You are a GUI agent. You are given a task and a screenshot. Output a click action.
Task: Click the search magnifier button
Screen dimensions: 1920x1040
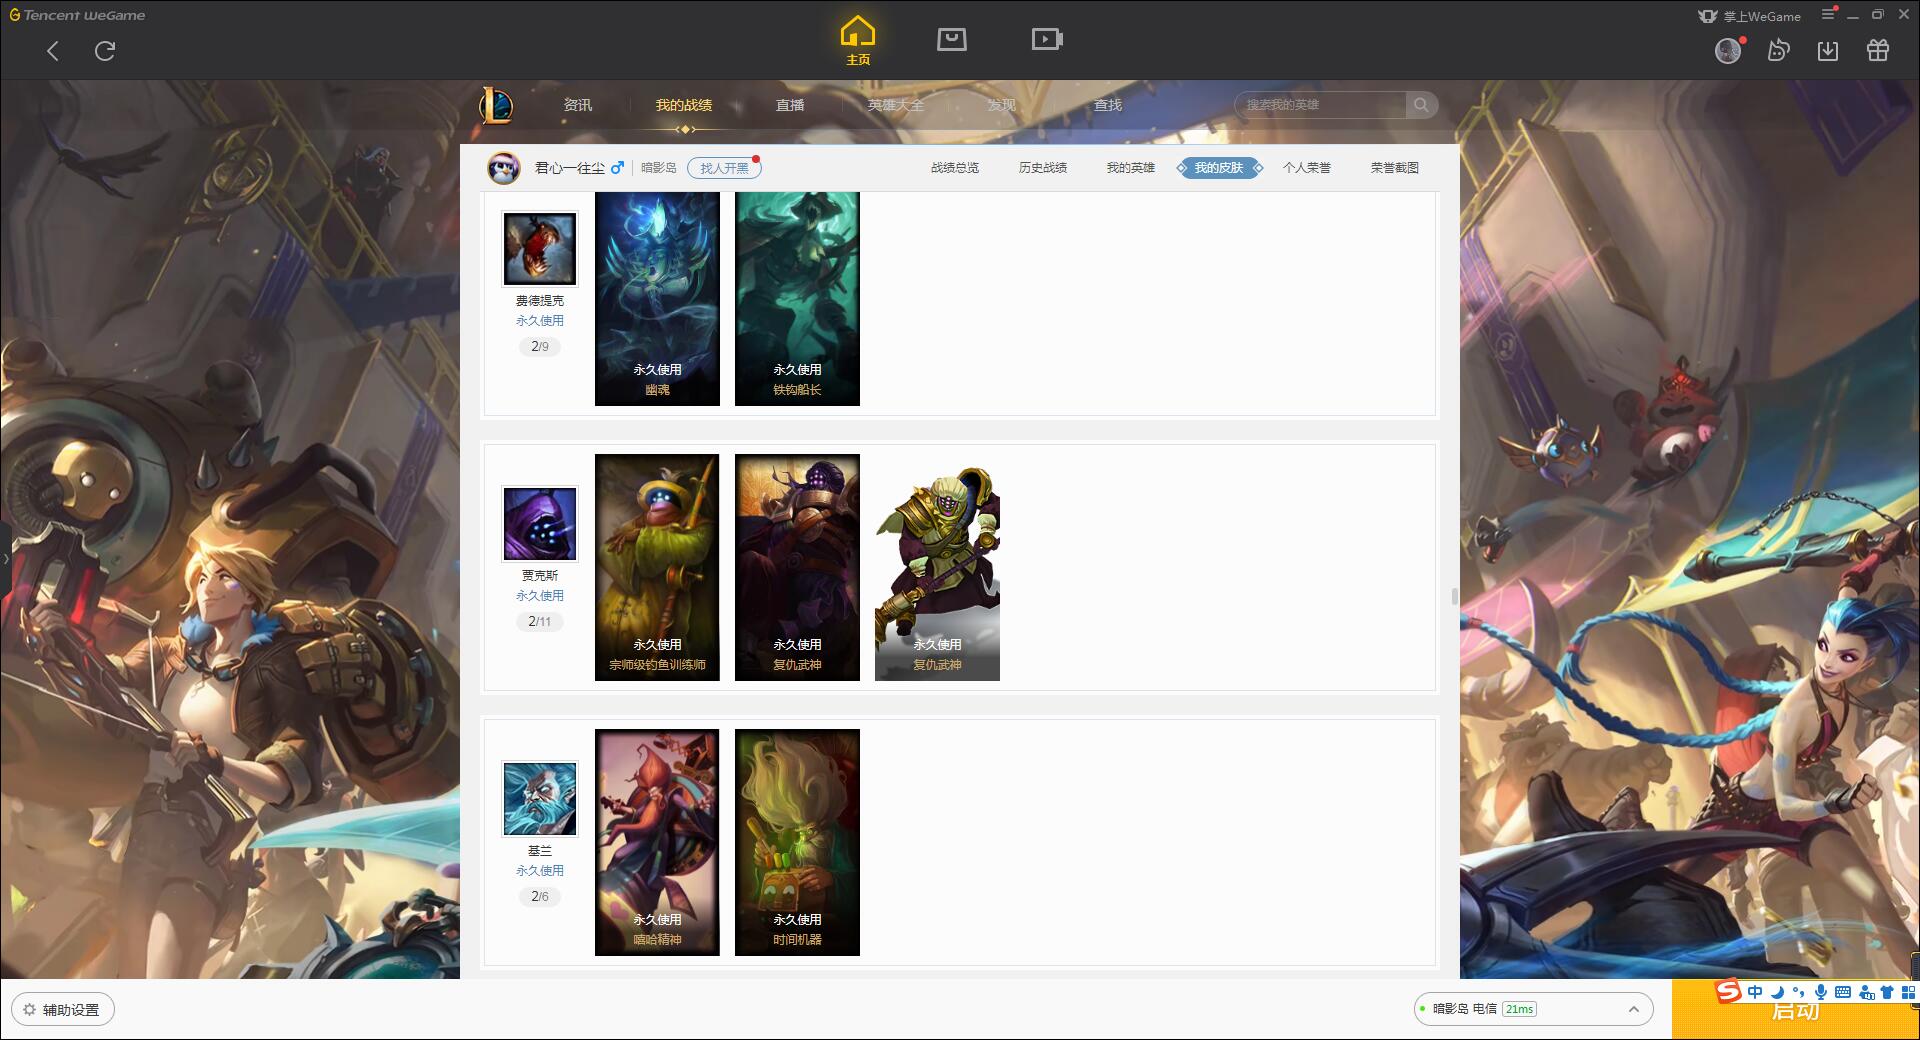[1421, 105]
